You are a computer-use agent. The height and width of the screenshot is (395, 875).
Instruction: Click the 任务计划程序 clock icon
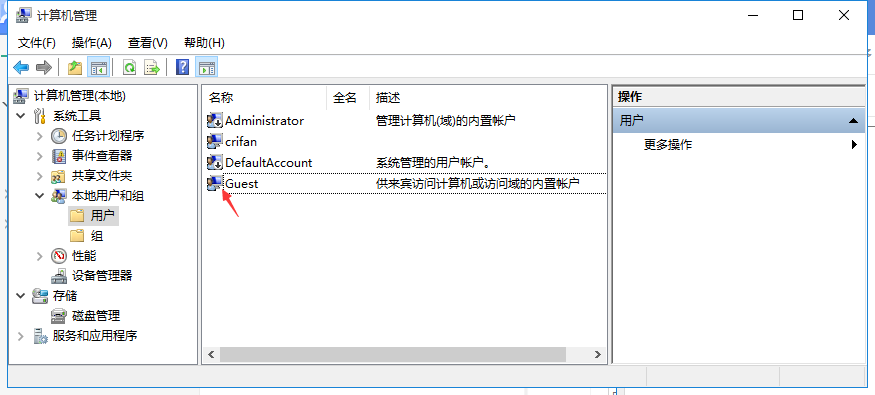pyautogui.click(x=59, y=136)
